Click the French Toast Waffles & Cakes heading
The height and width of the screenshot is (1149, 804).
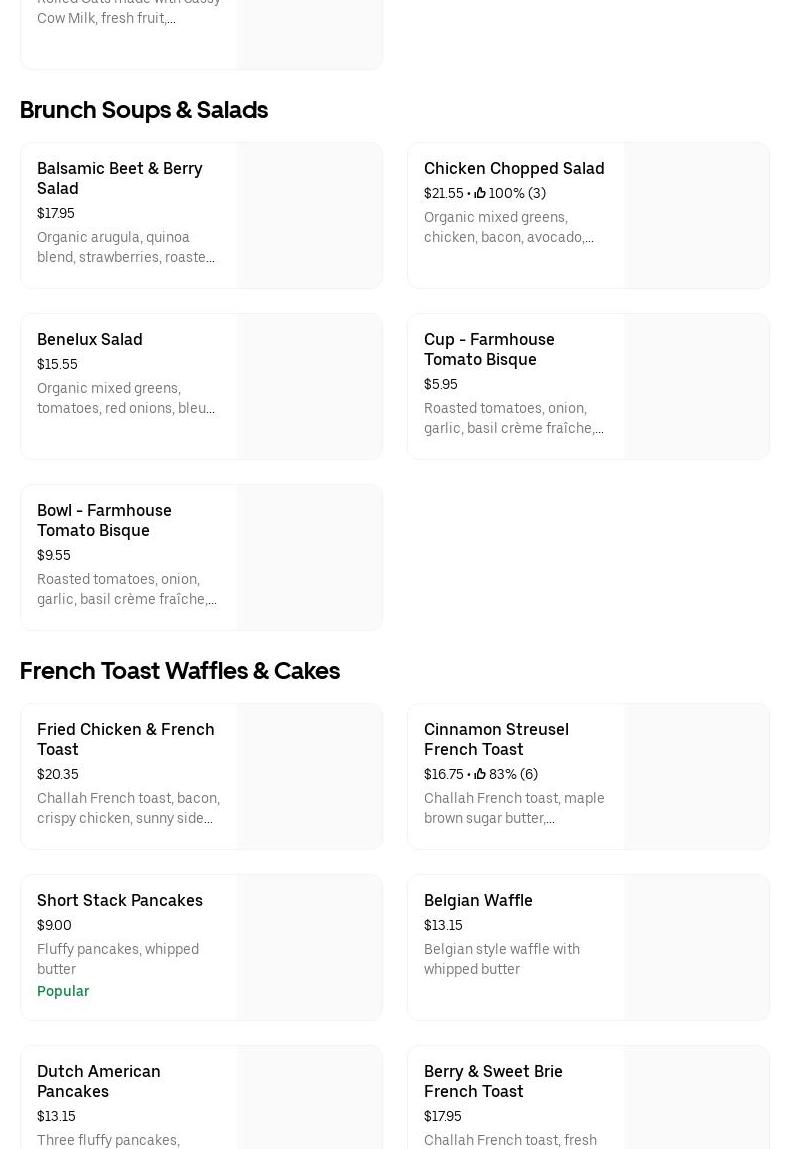point(180,670)
